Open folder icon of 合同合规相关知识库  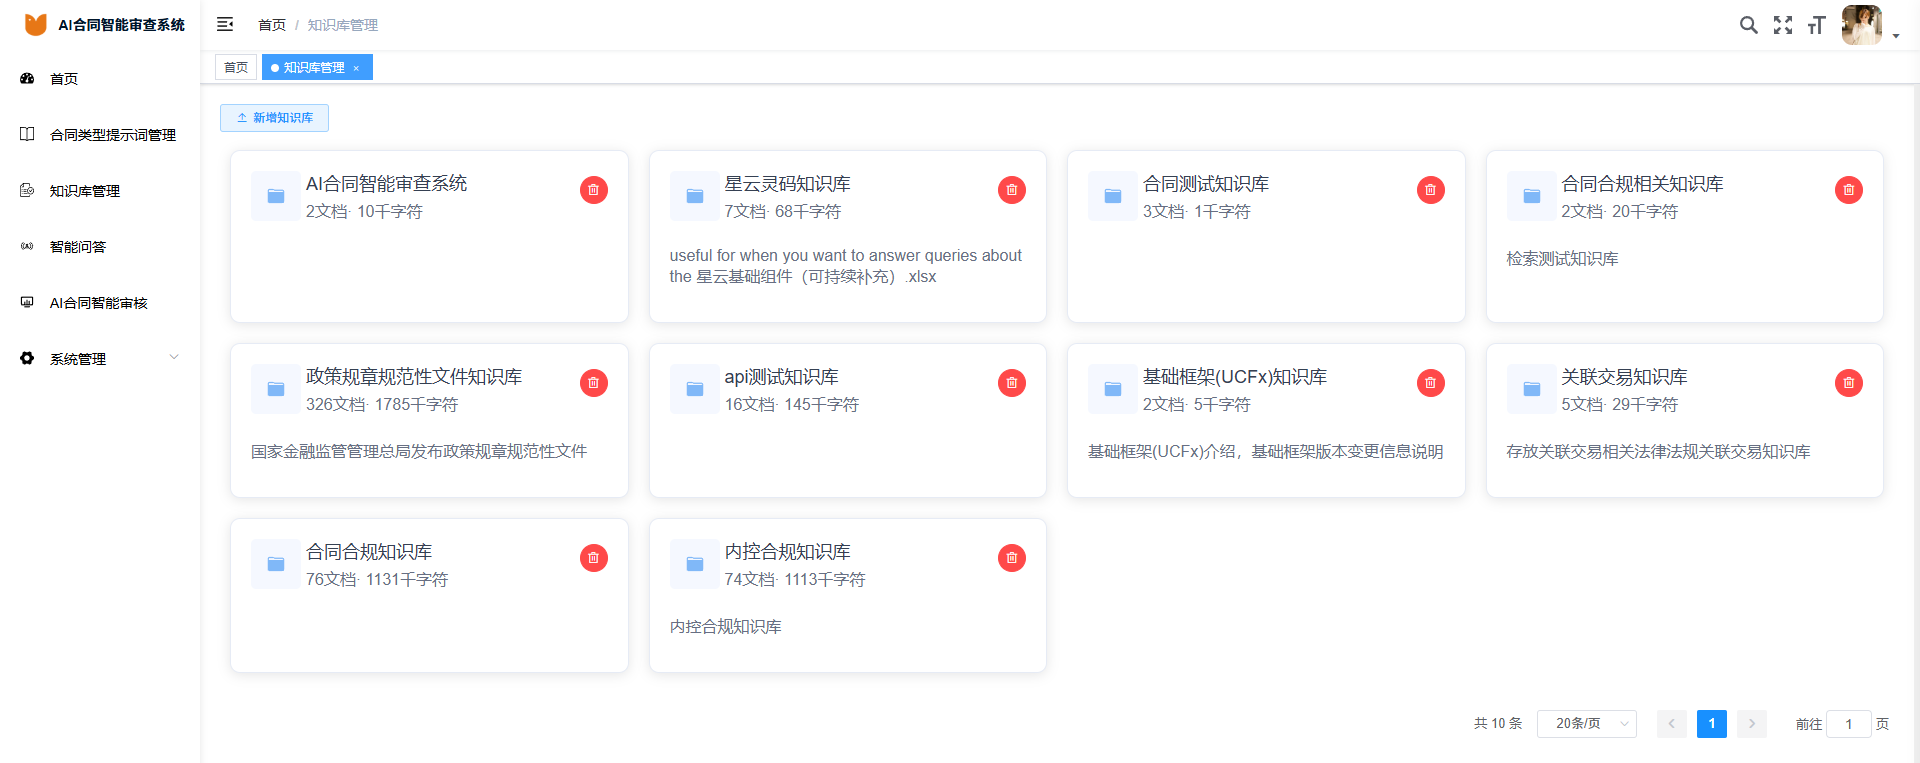tap(1532, 196)
